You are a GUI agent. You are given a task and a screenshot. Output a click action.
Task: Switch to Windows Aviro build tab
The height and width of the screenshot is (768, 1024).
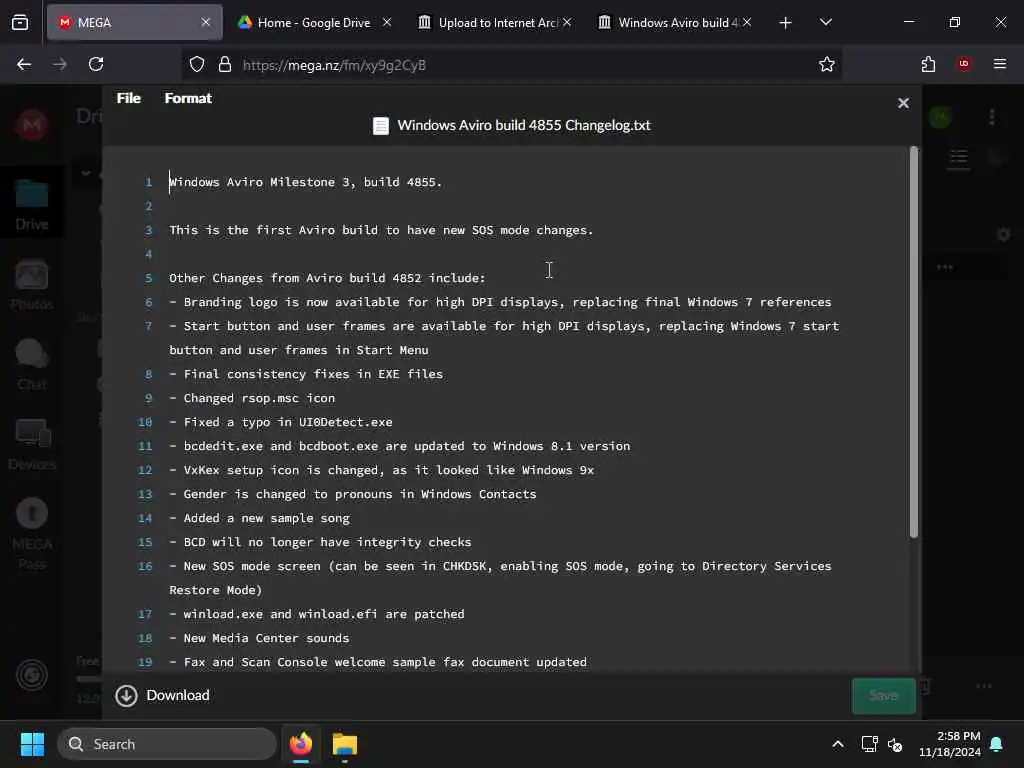point(675,22)
